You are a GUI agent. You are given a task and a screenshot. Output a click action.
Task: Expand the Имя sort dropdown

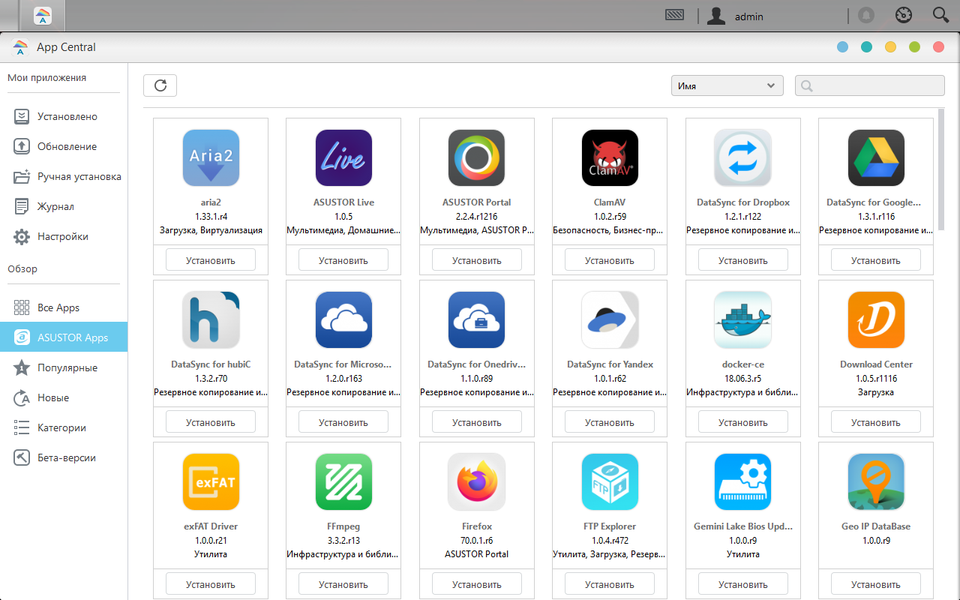pos(727,86)
